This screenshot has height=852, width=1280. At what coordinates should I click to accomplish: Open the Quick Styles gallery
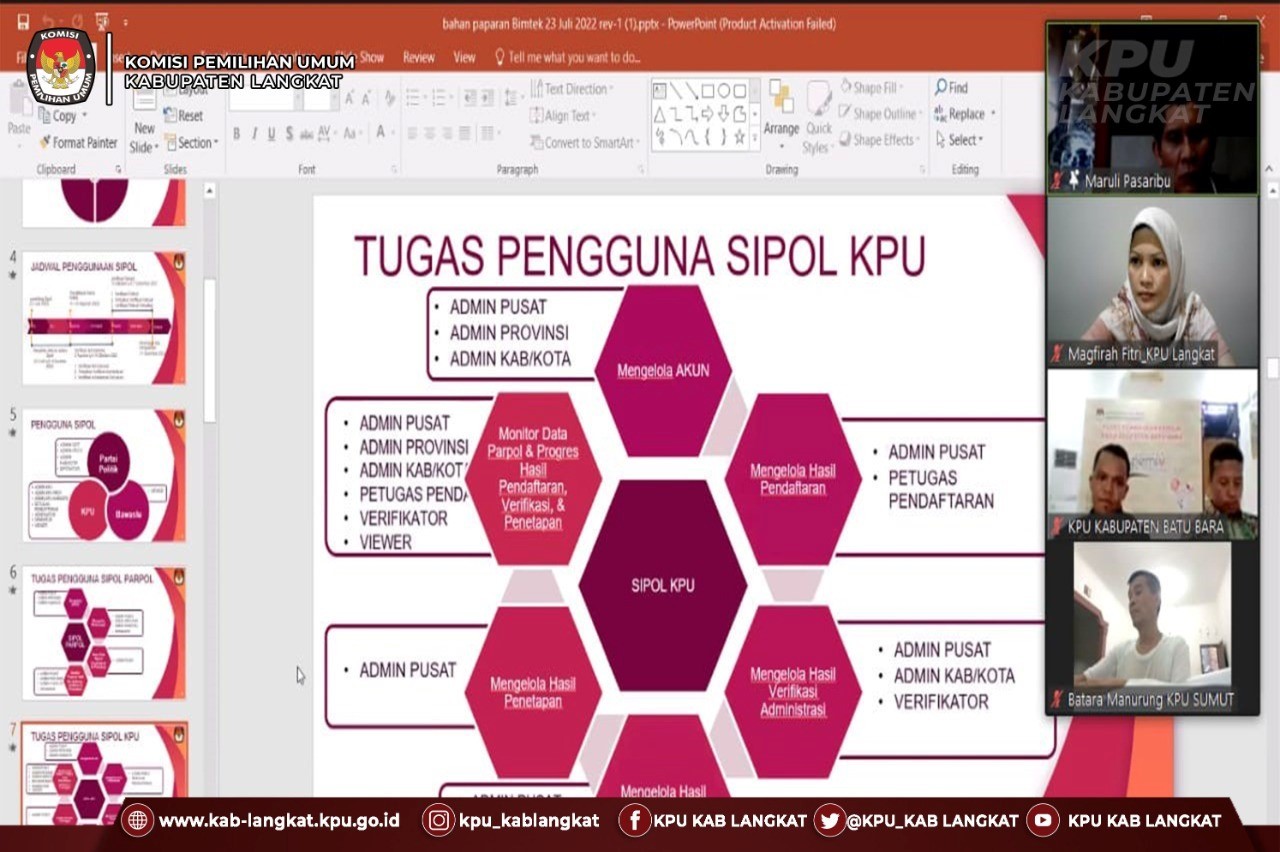(819, 116)
